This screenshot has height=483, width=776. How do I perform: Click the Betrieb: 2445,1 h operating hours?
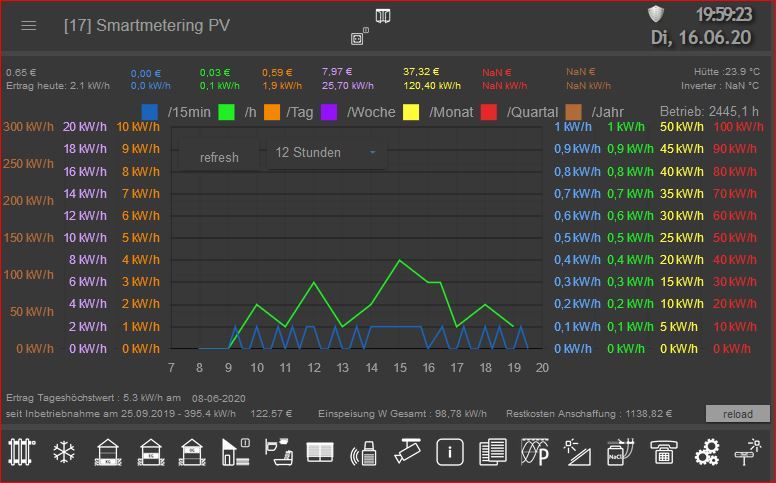pos(709,111)
